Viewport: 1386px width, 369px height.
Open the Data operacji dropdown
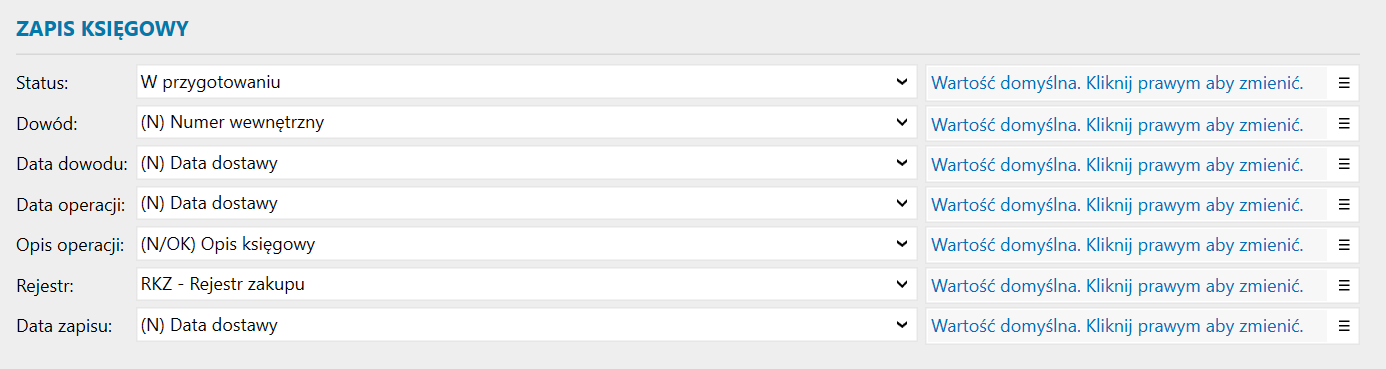(526, 204)
